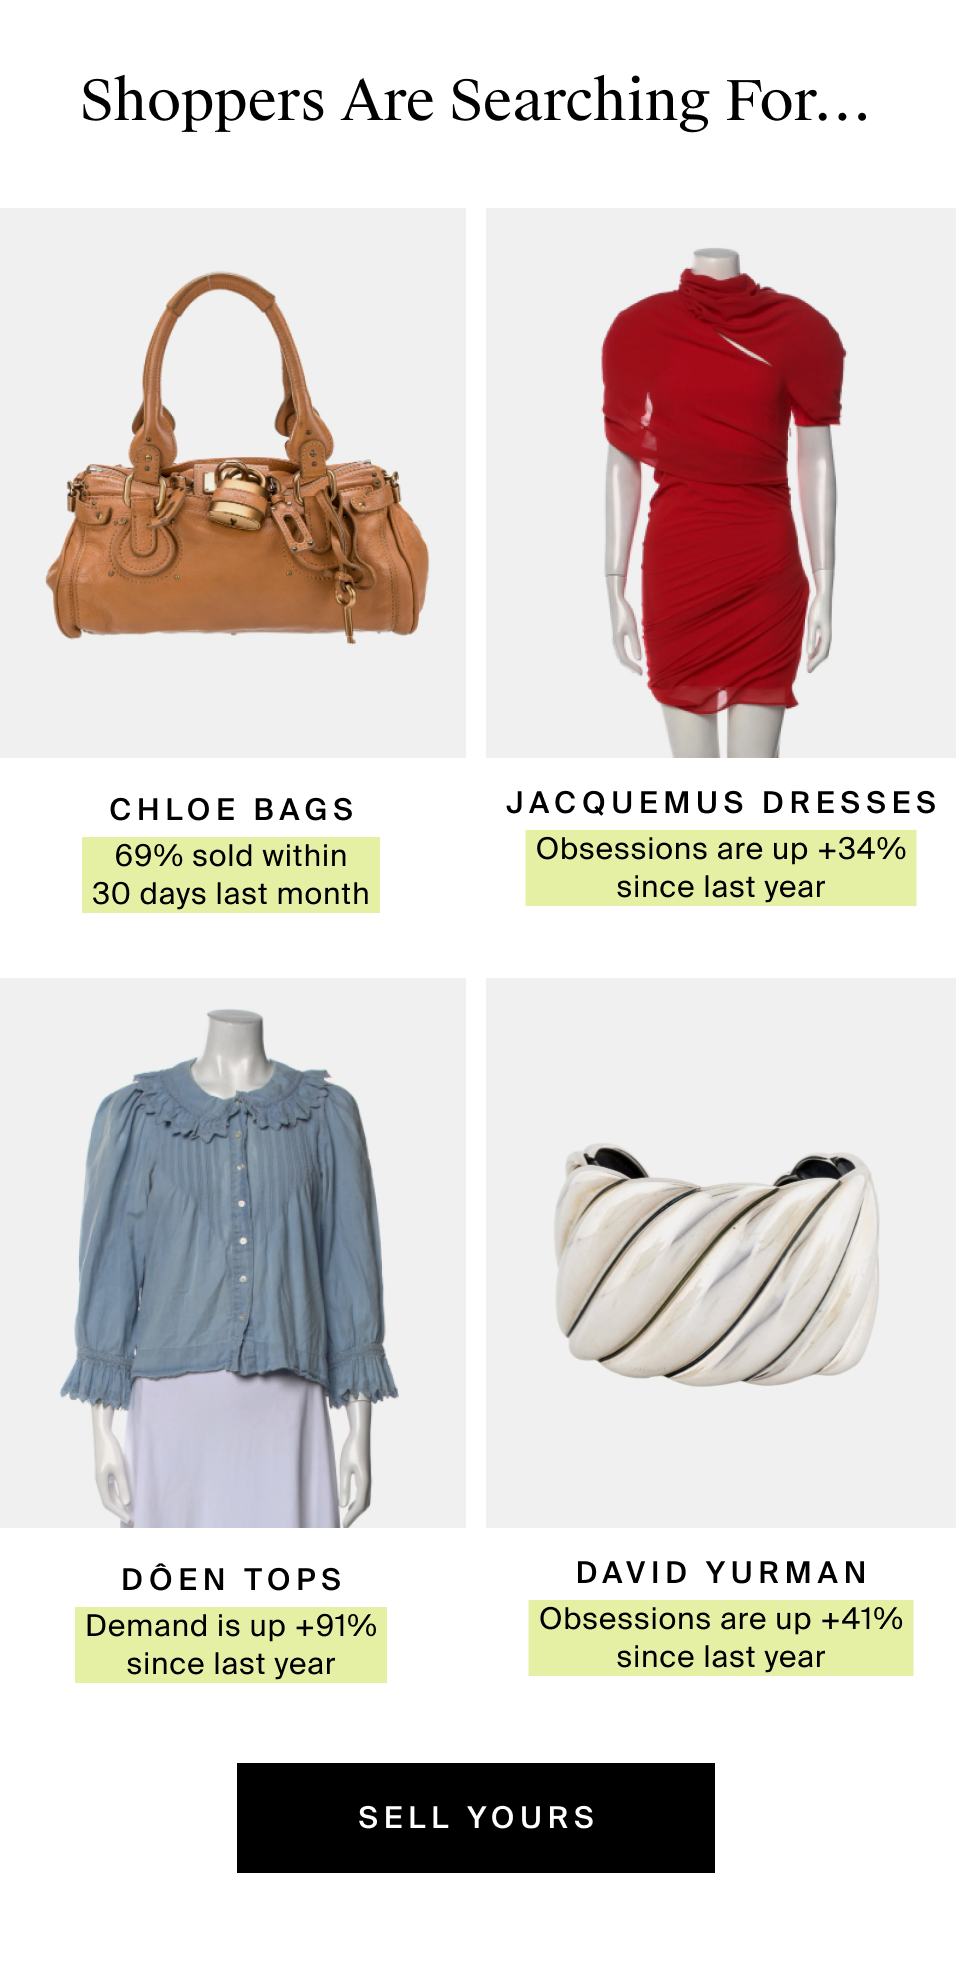Click the '69% sold within 30 days' highlight
The image size is (956, 1964).
tap(231, 874)
